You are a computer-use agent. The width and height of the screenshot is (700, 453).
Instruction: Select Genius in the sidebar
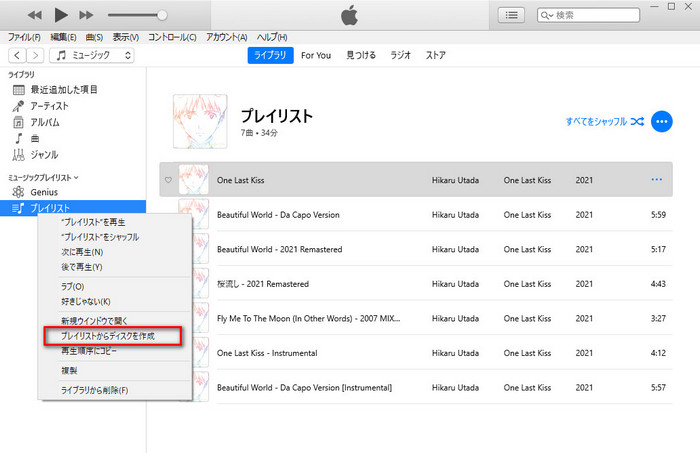pos(44,192)
